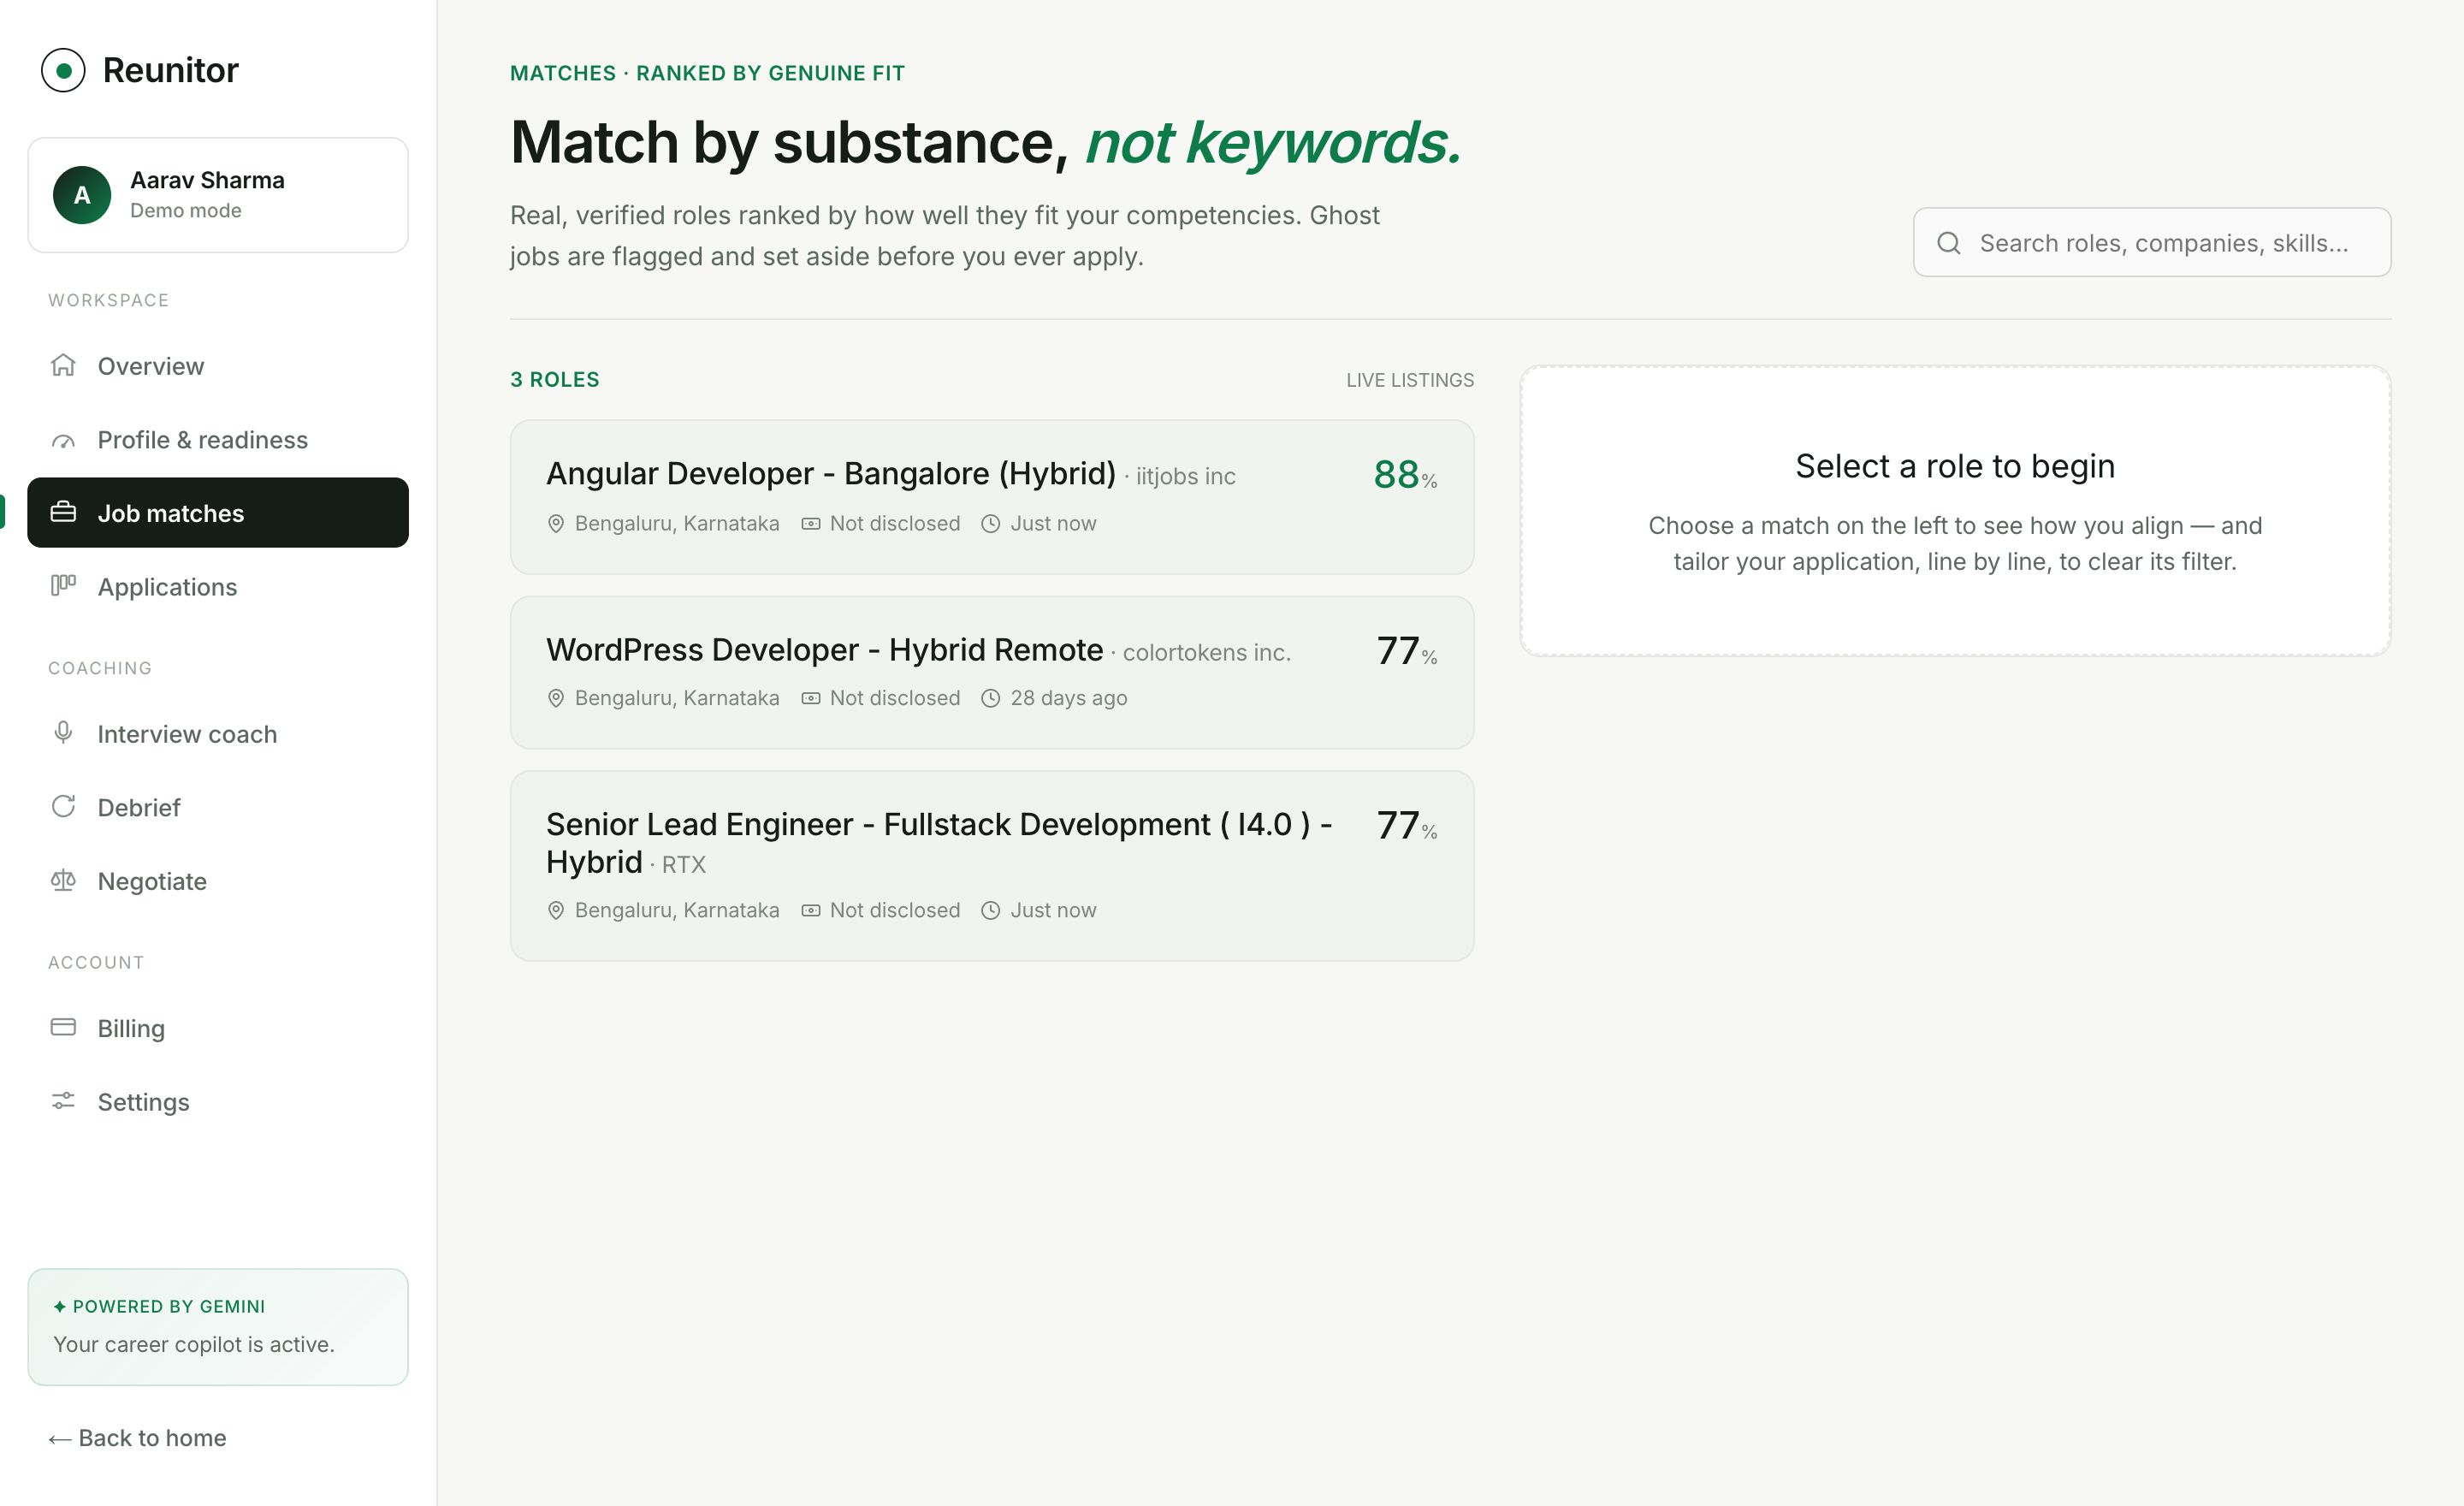Go to Profile & readiness
This screenshot has height=1506, width=2464.
218,440
